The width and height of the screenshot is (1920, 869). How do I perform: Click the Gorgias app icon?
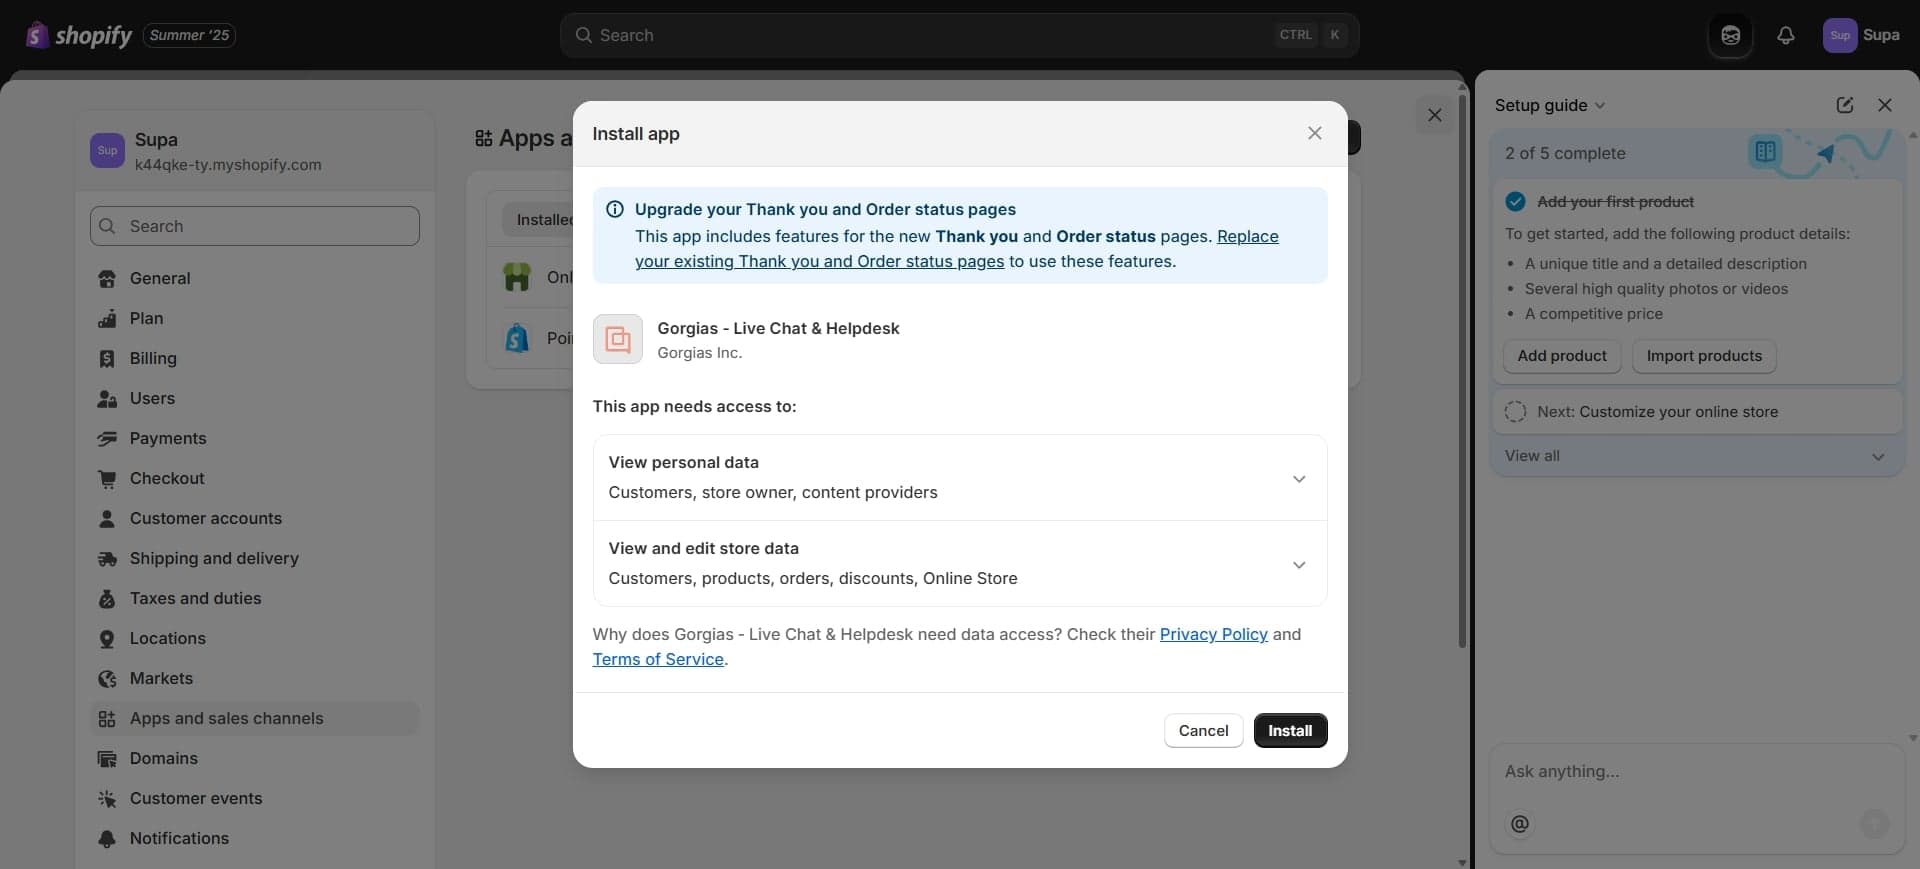coord(617,339)
